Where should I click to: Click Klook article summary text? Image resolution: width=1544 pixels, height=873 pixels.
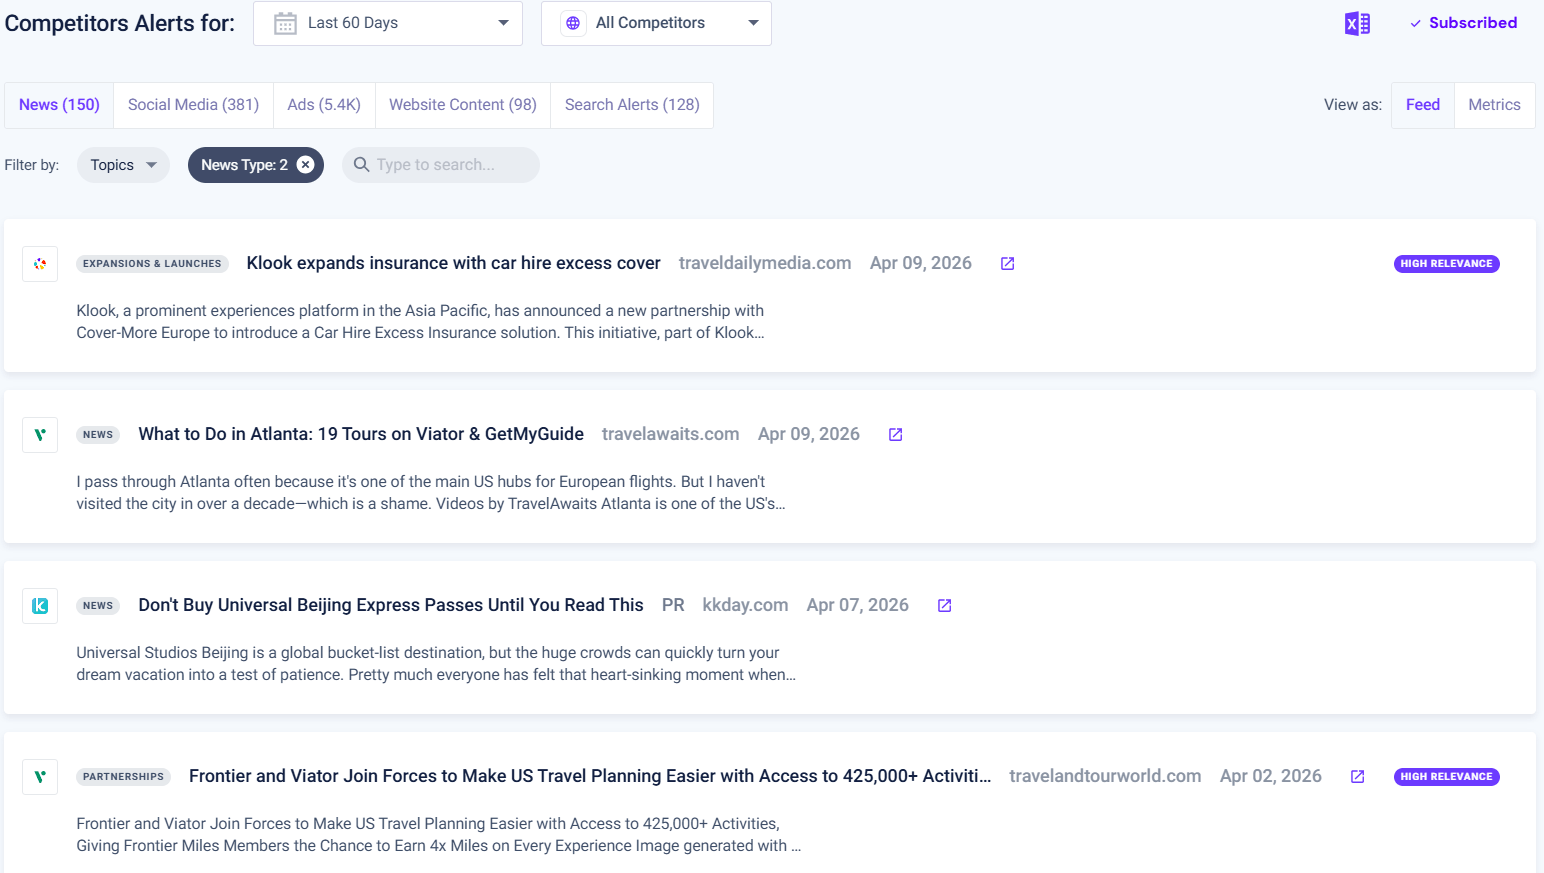coord(420,322)
